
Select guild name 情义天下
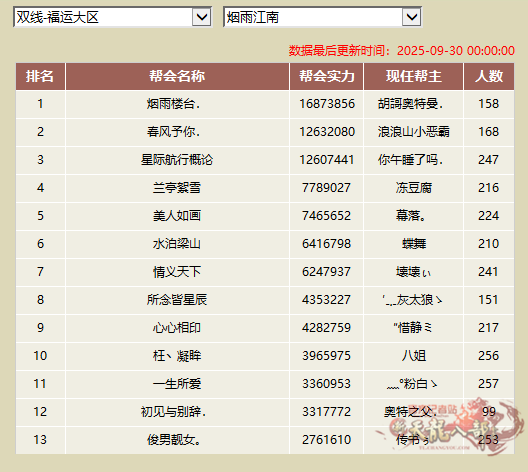pos(177,271)
